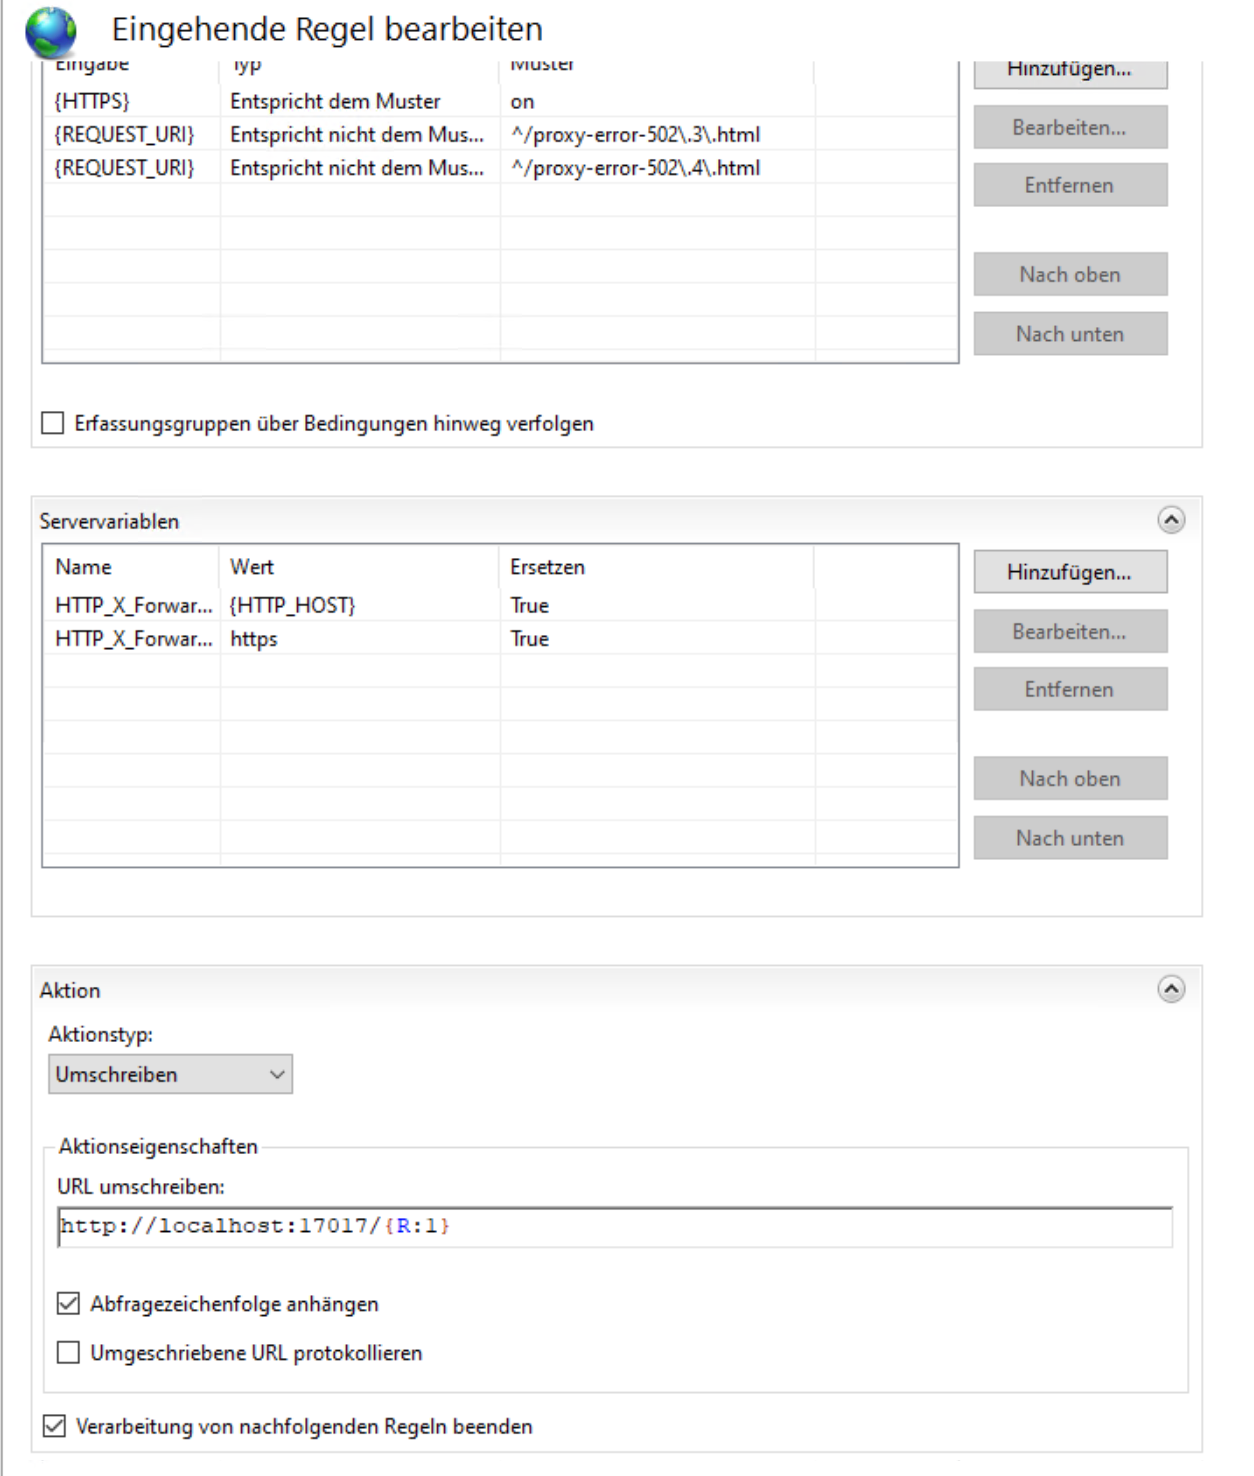Click Nach oben next to the conditions list
Viewport: 1254px width, 1476px height.
pos(1069,274)
